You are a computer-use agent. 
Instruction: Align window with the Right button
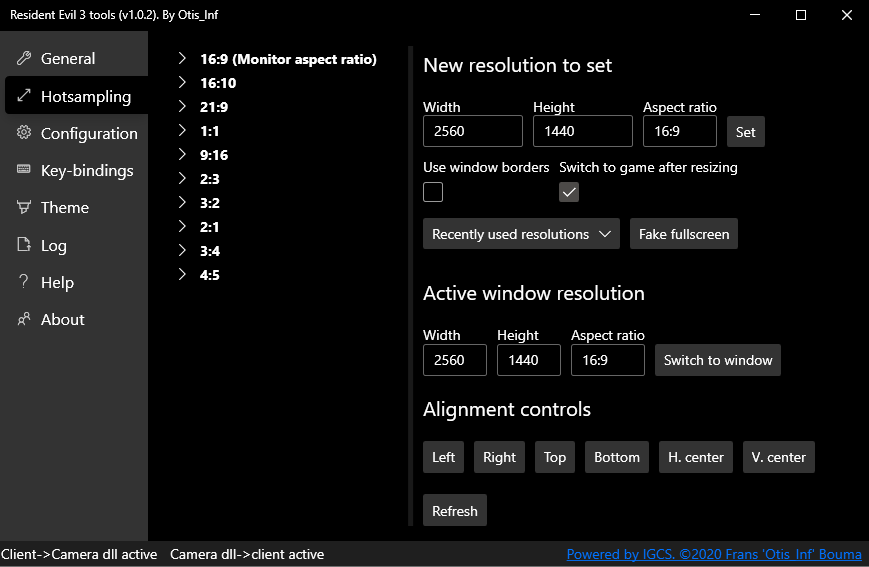pyautogui.click(x=499, y=457)
